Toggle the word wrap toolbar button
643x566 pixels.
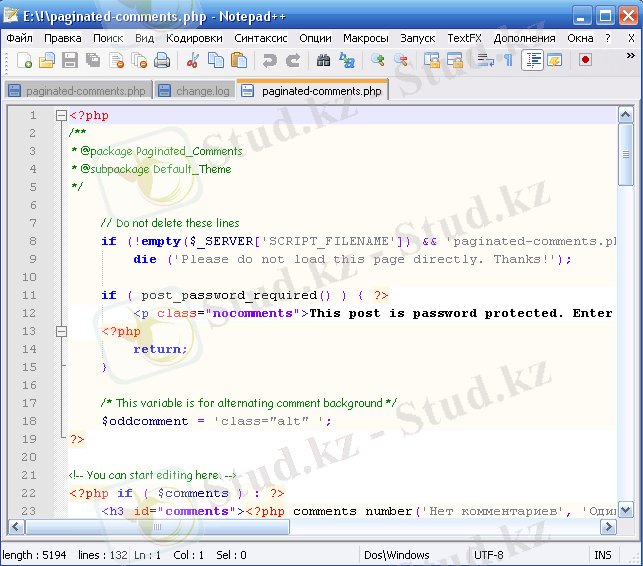click(485, 61)
